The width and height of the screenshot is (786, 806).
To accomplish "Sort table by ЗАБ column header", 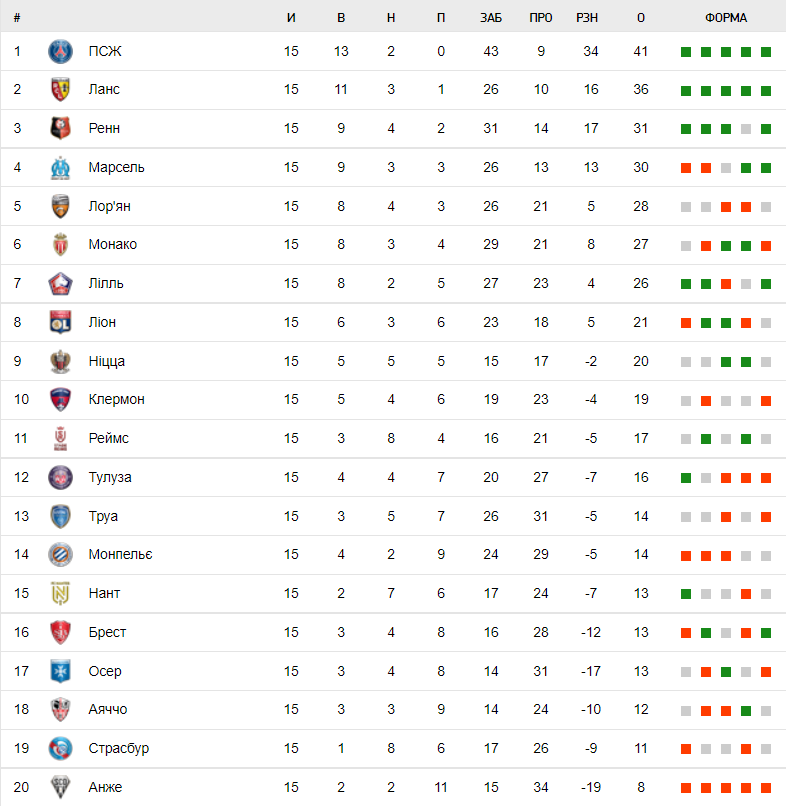I will pos(491,17).
